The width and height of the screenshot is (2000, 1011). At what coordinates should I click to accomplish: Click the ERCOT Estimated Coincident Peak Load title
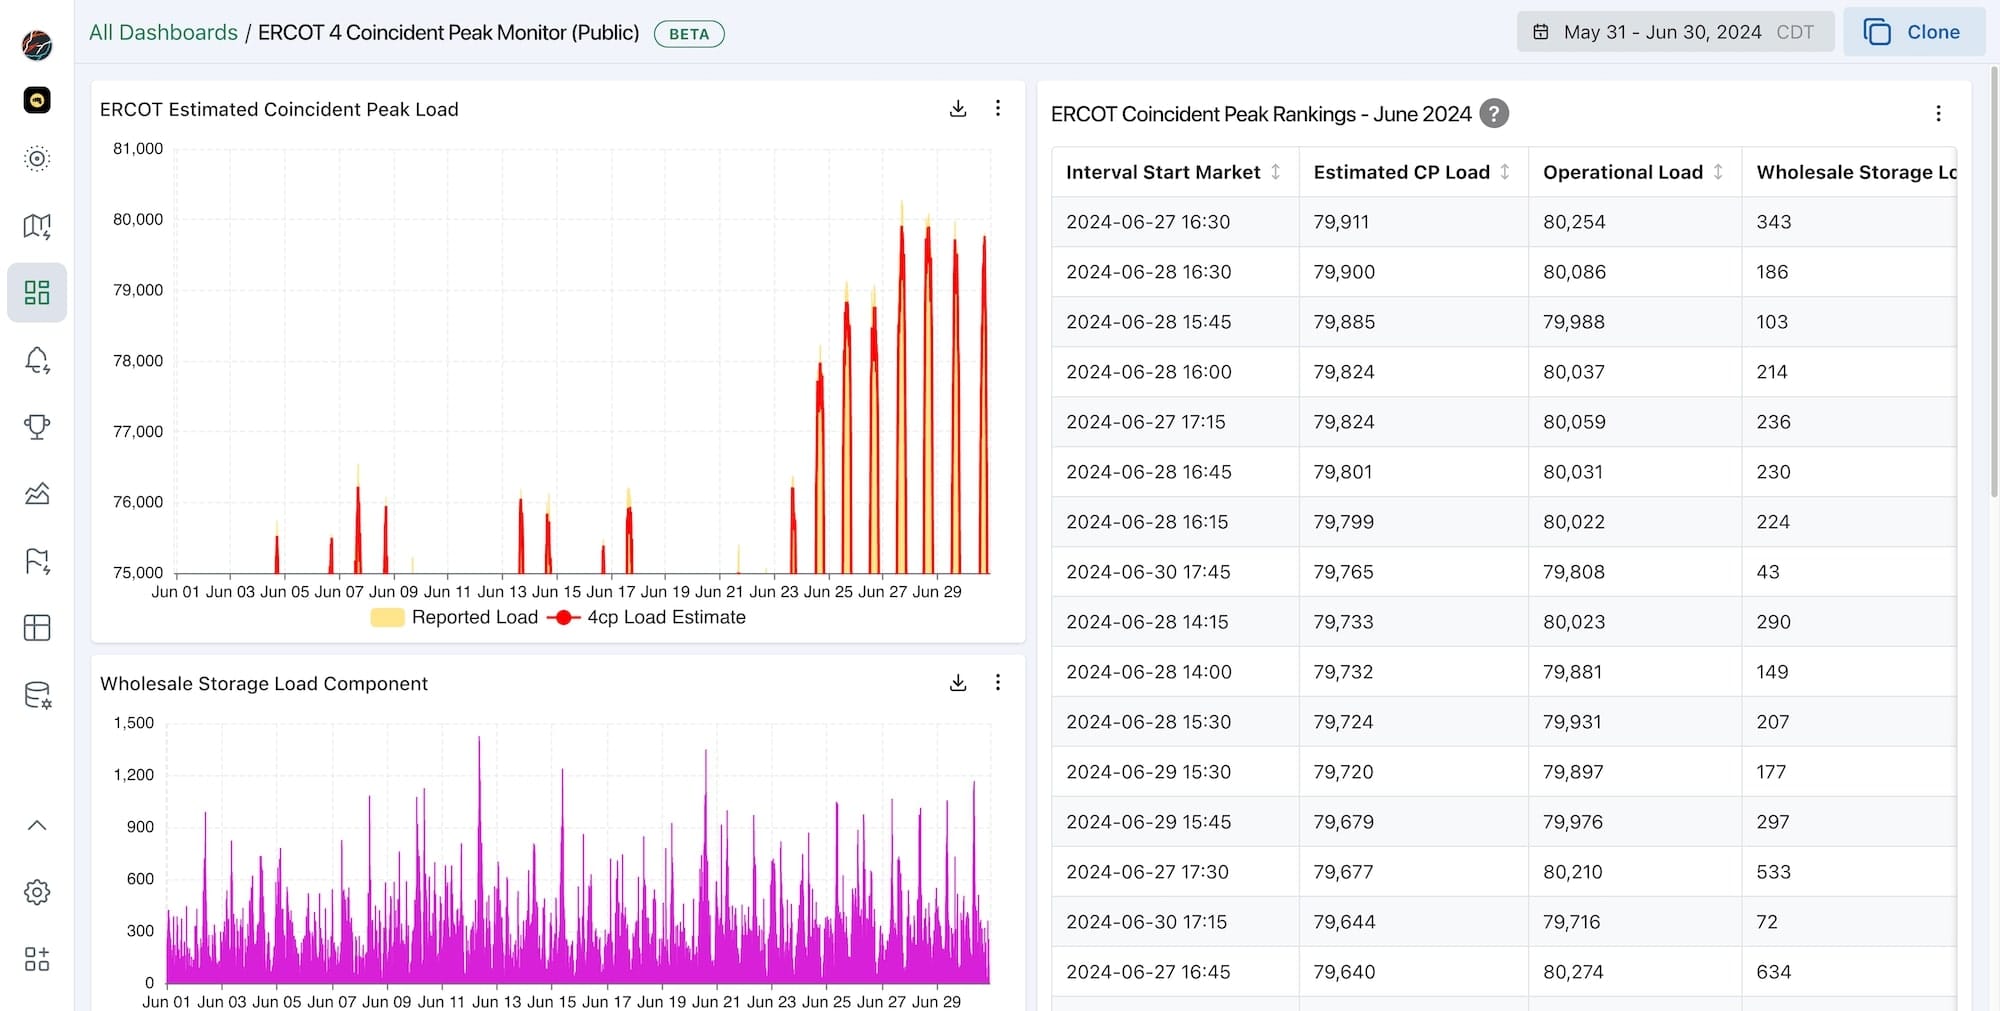point(279,109)
